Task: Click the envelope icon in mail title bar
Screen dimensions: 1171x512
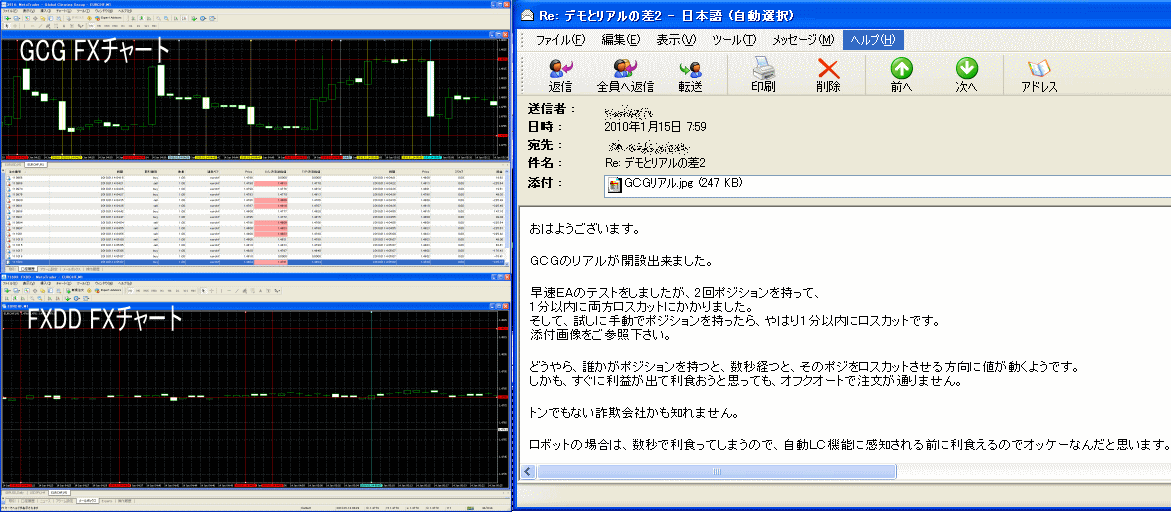Action: click(x=527, y=15)
